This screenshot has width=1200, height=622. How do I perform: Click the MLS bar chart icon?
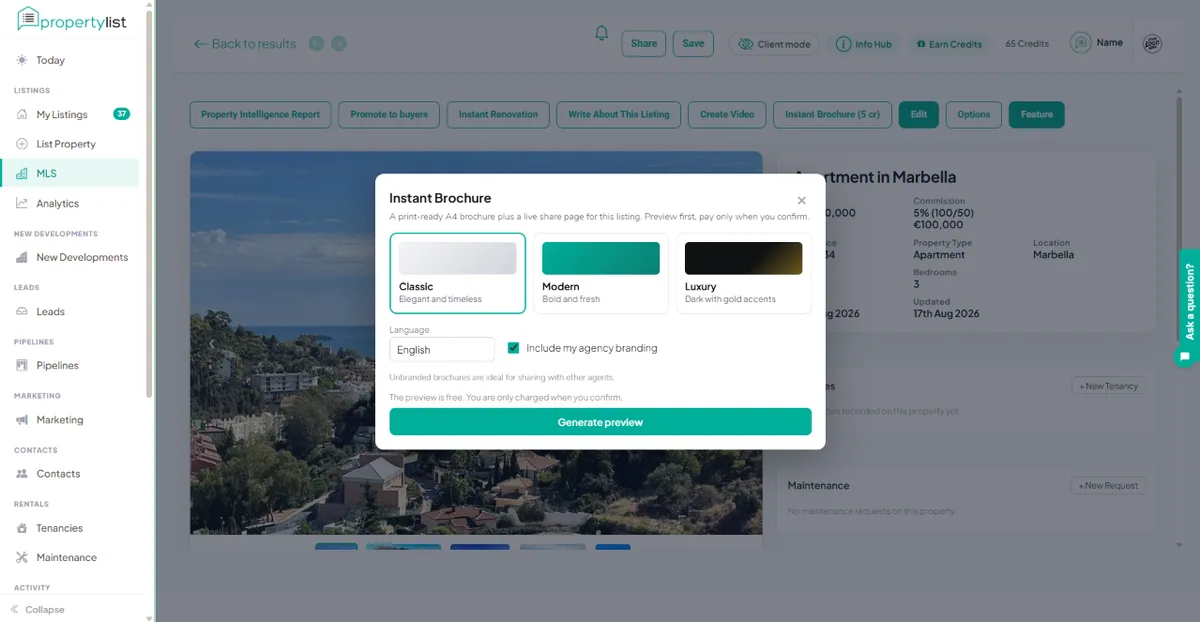[22, 173]
